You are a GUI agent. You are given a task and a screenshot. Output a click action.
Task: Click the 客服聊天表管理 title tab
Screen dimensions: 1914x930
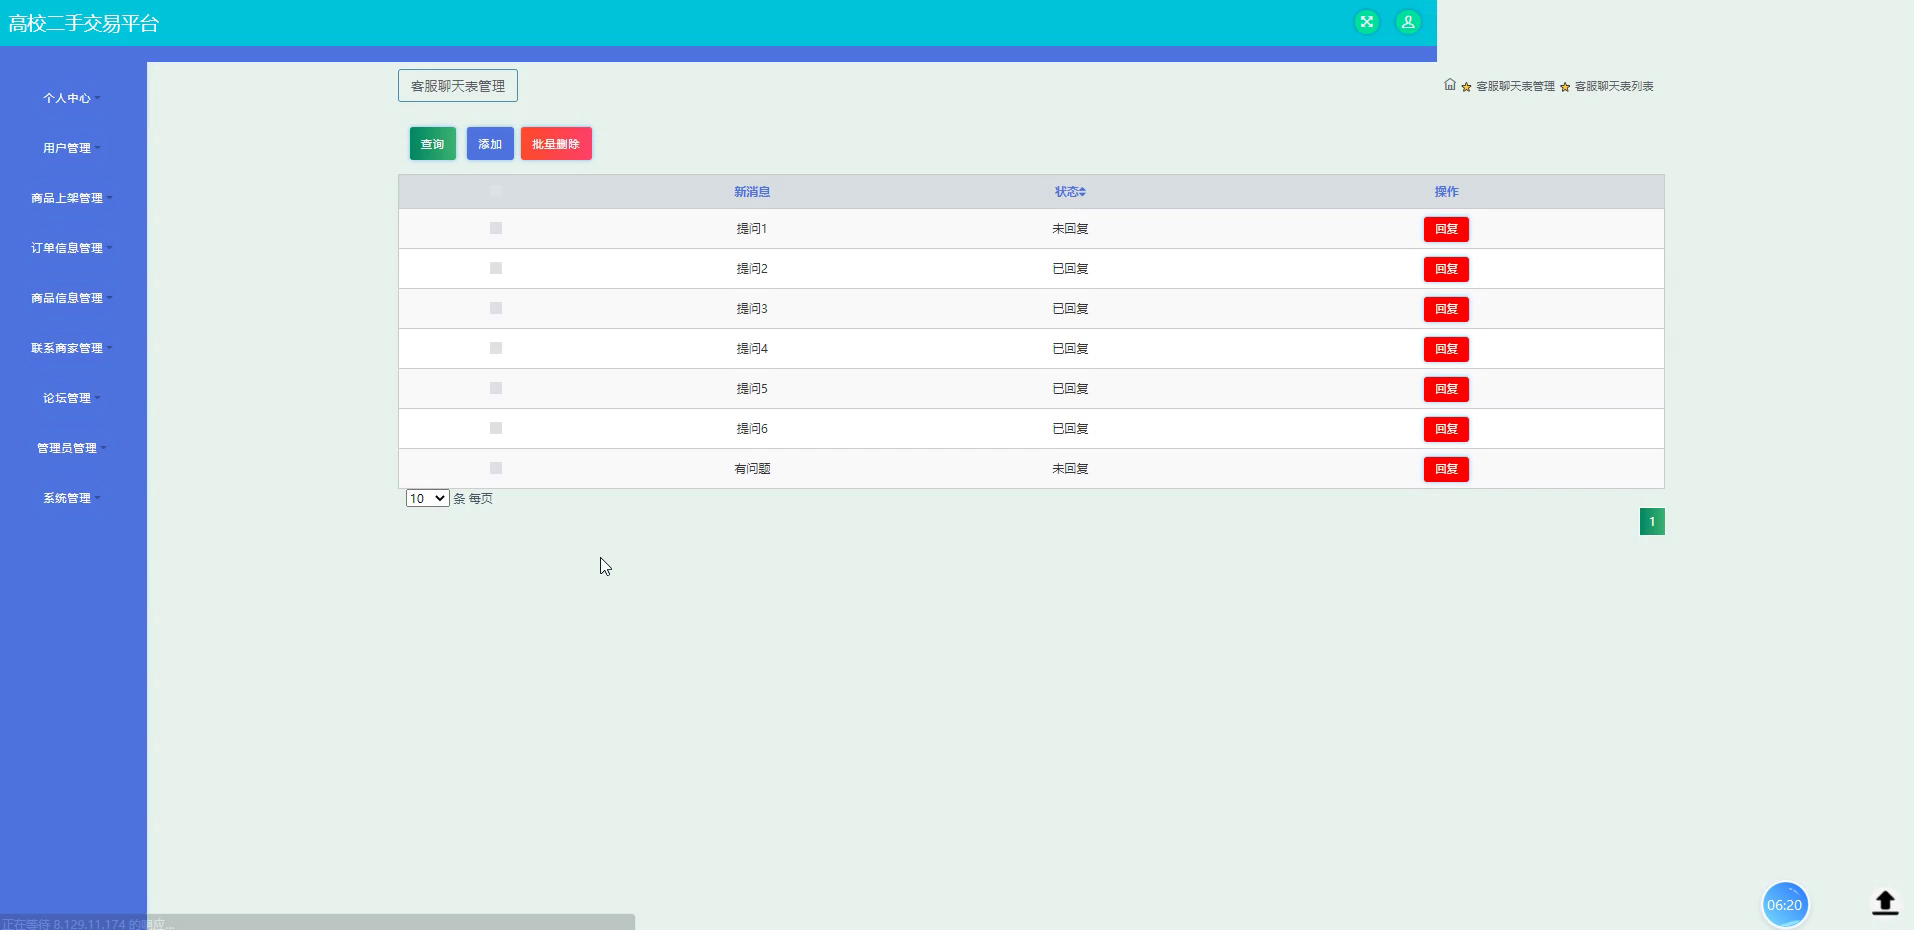(458, 86)
